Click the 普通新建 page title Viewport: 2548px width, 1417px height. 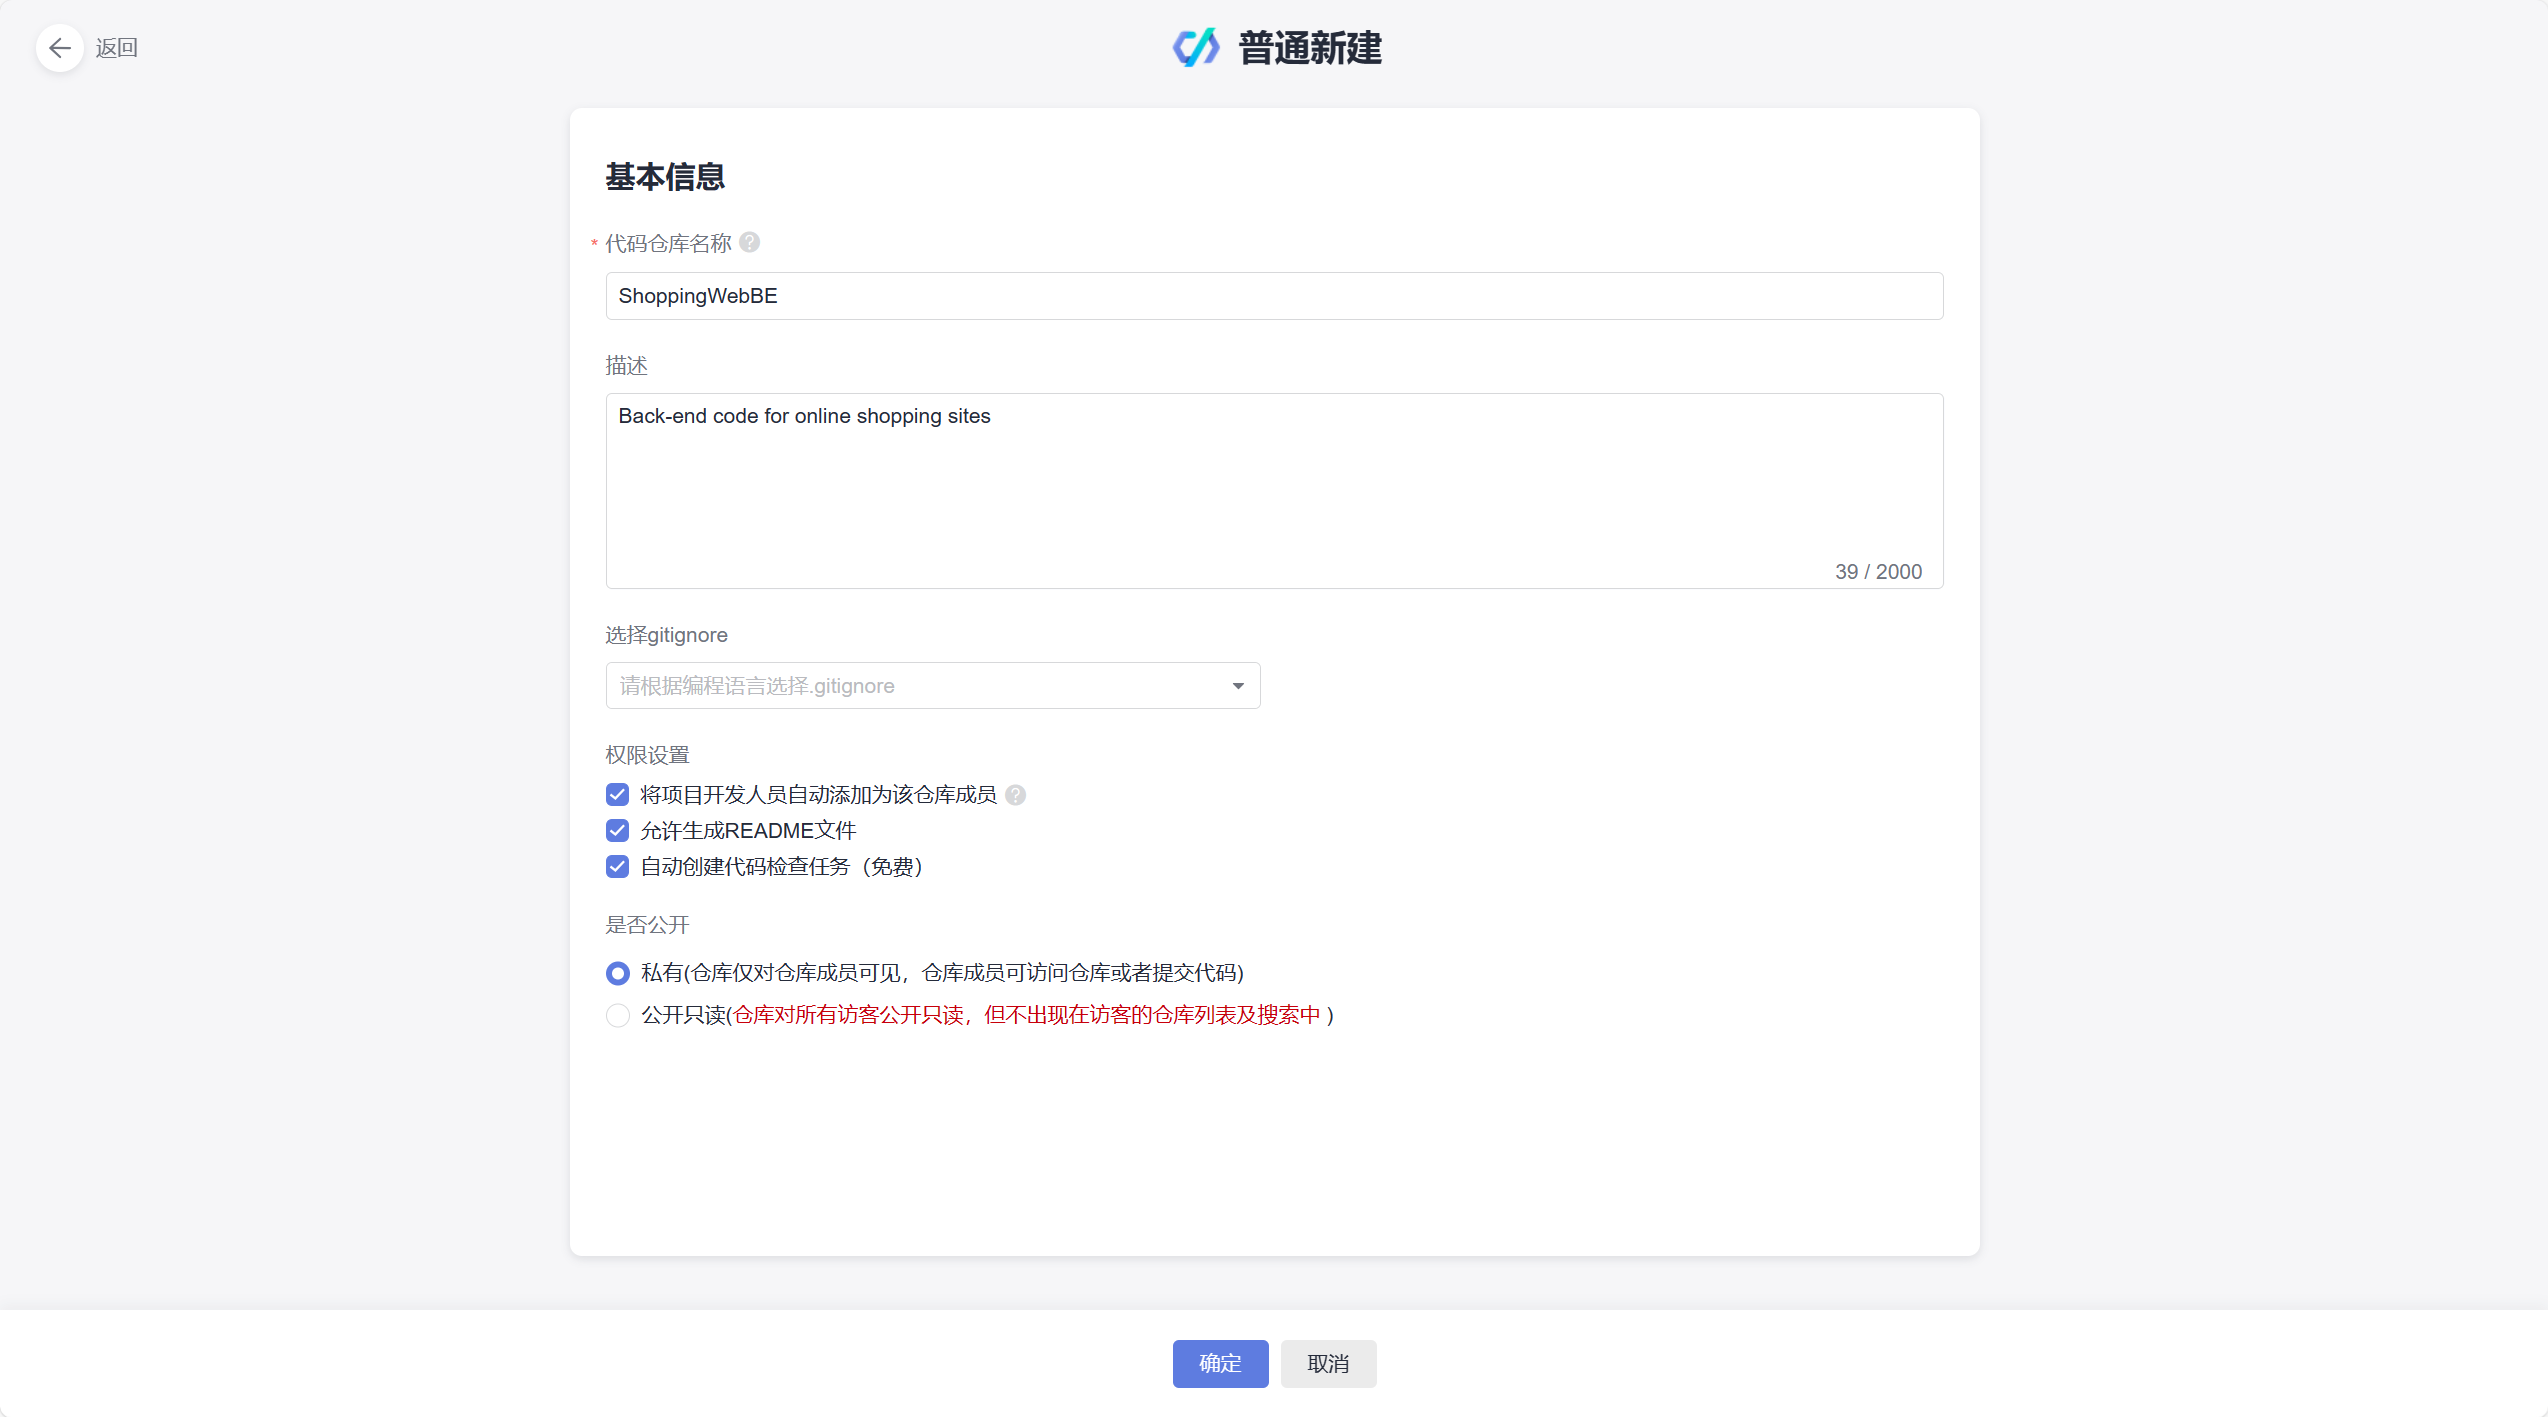click(x=1310, y=48)
